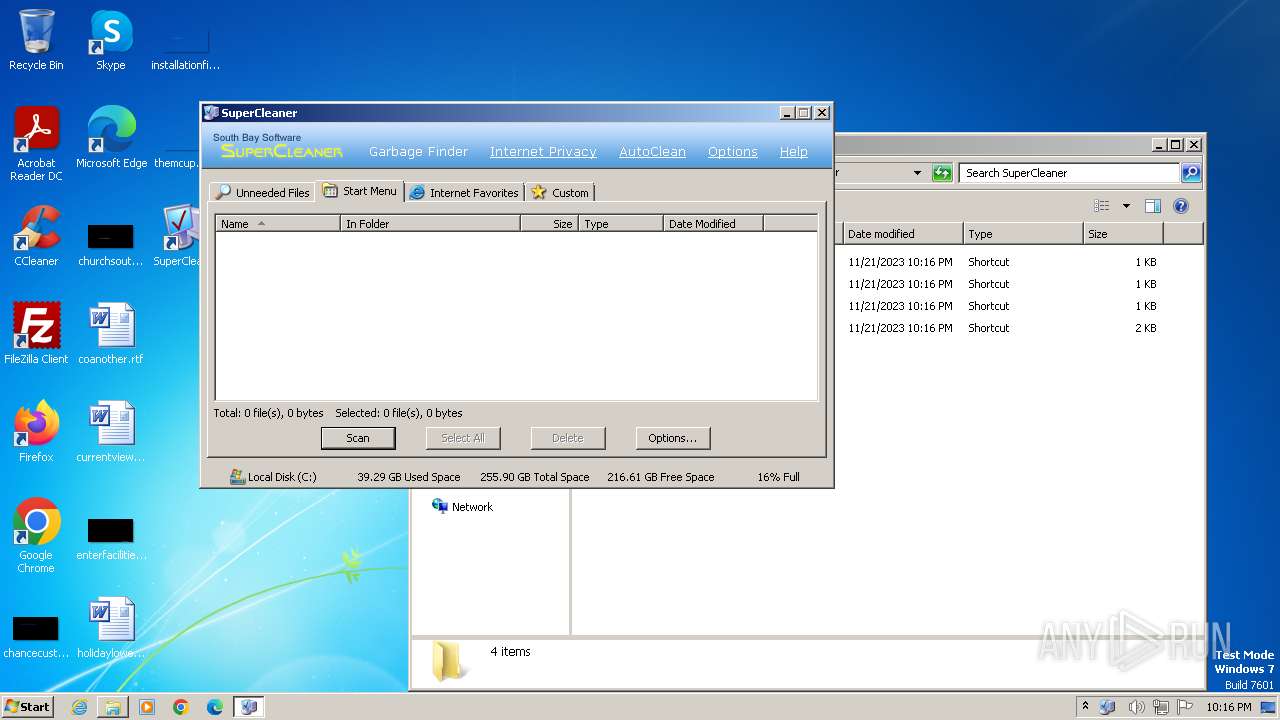
Task: Sort SuperCleaner list by Size column
Action: (x=549, y=224)
